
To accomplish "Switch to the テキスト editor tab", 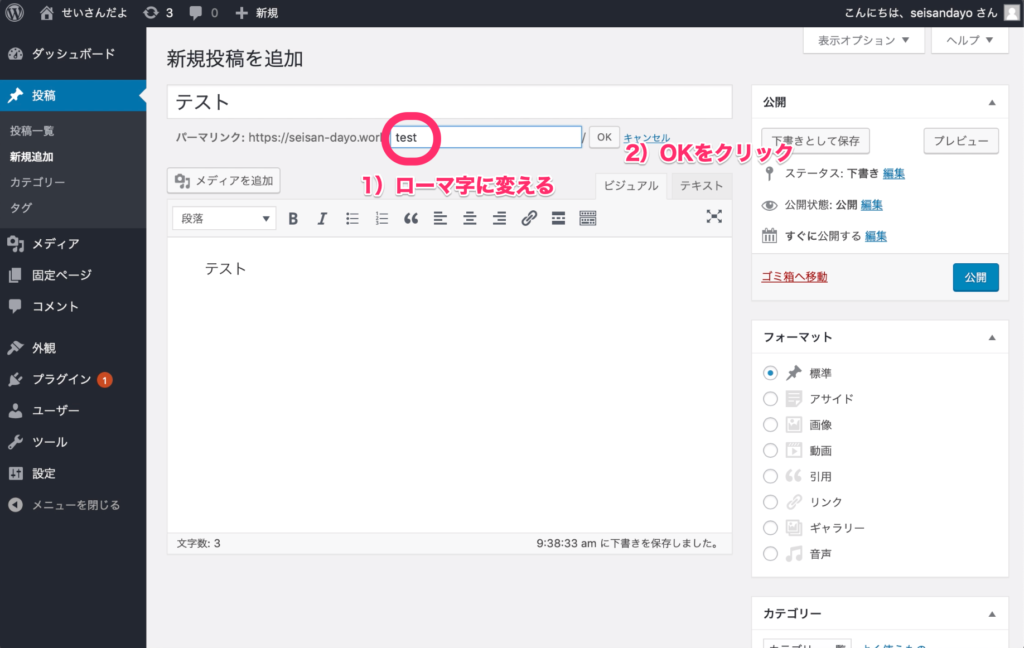I will [701, 186].
